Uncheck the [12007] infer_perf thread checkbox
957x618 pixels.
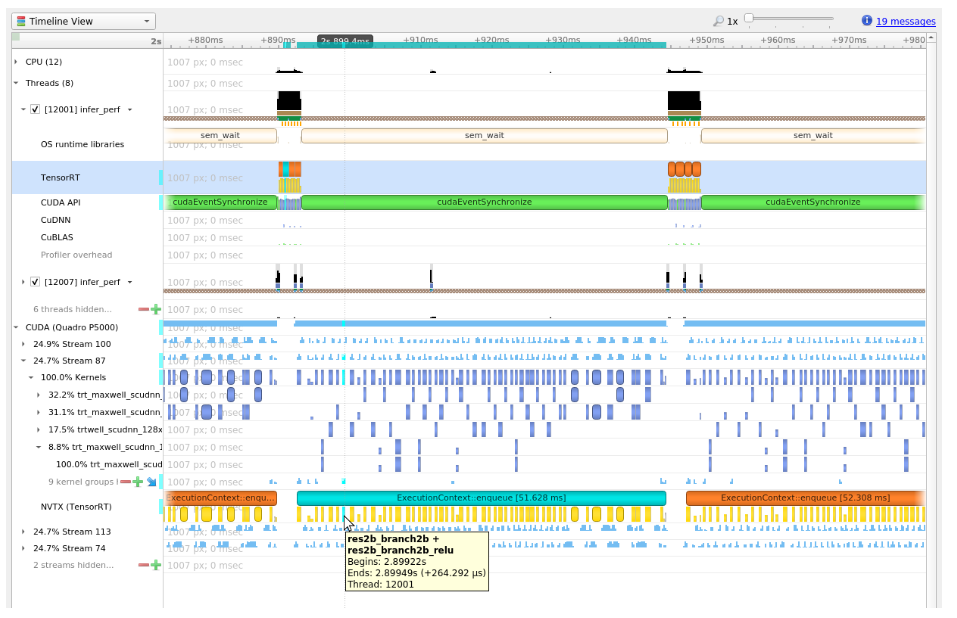click(35, 282)
